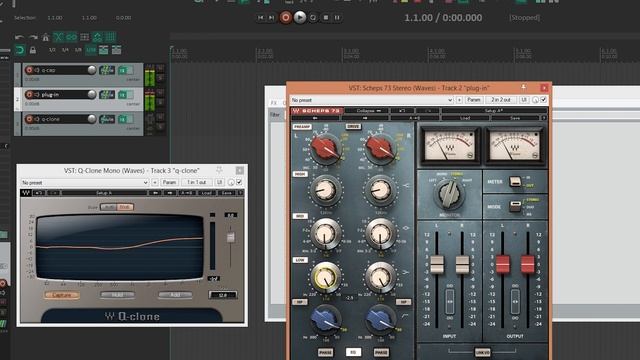Open FX button on q-cap track
Screen dimensions: 640x360
[x=123, y=71]
